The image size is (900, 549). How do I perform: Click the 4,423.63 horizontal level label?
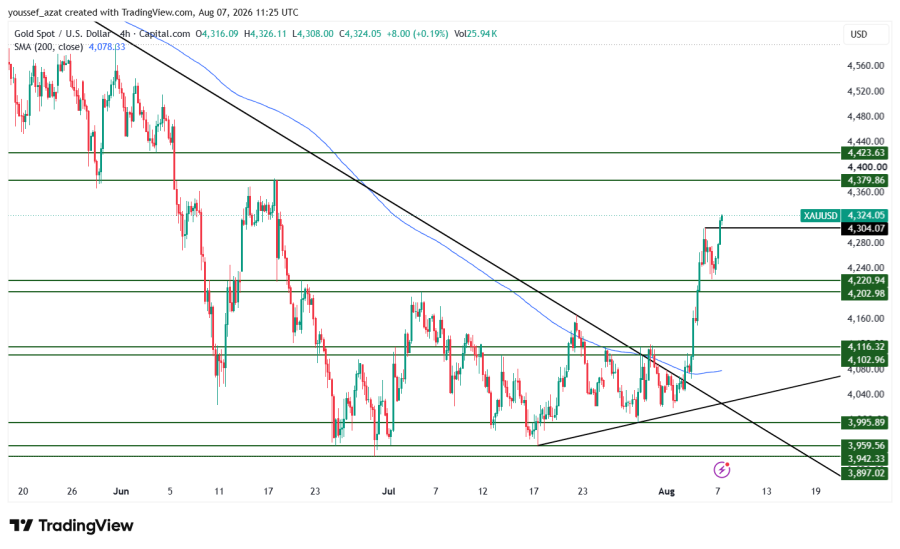[864, 153]
